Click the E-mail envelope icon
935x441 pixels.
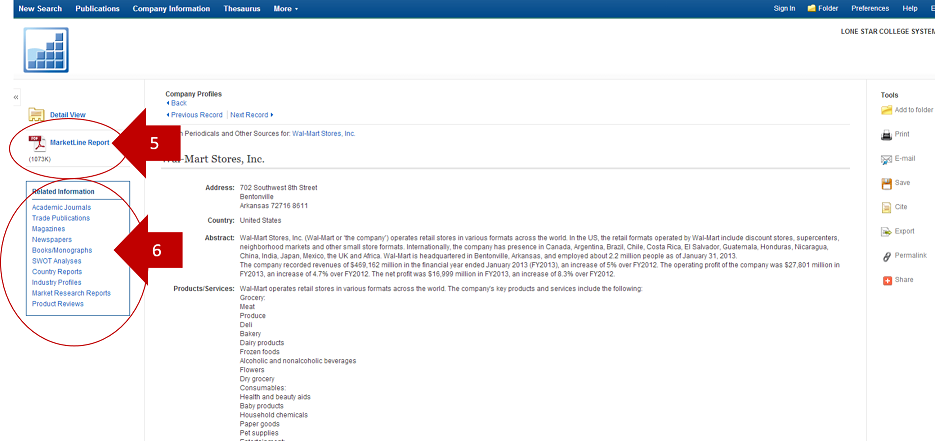[x=886, y=159]
